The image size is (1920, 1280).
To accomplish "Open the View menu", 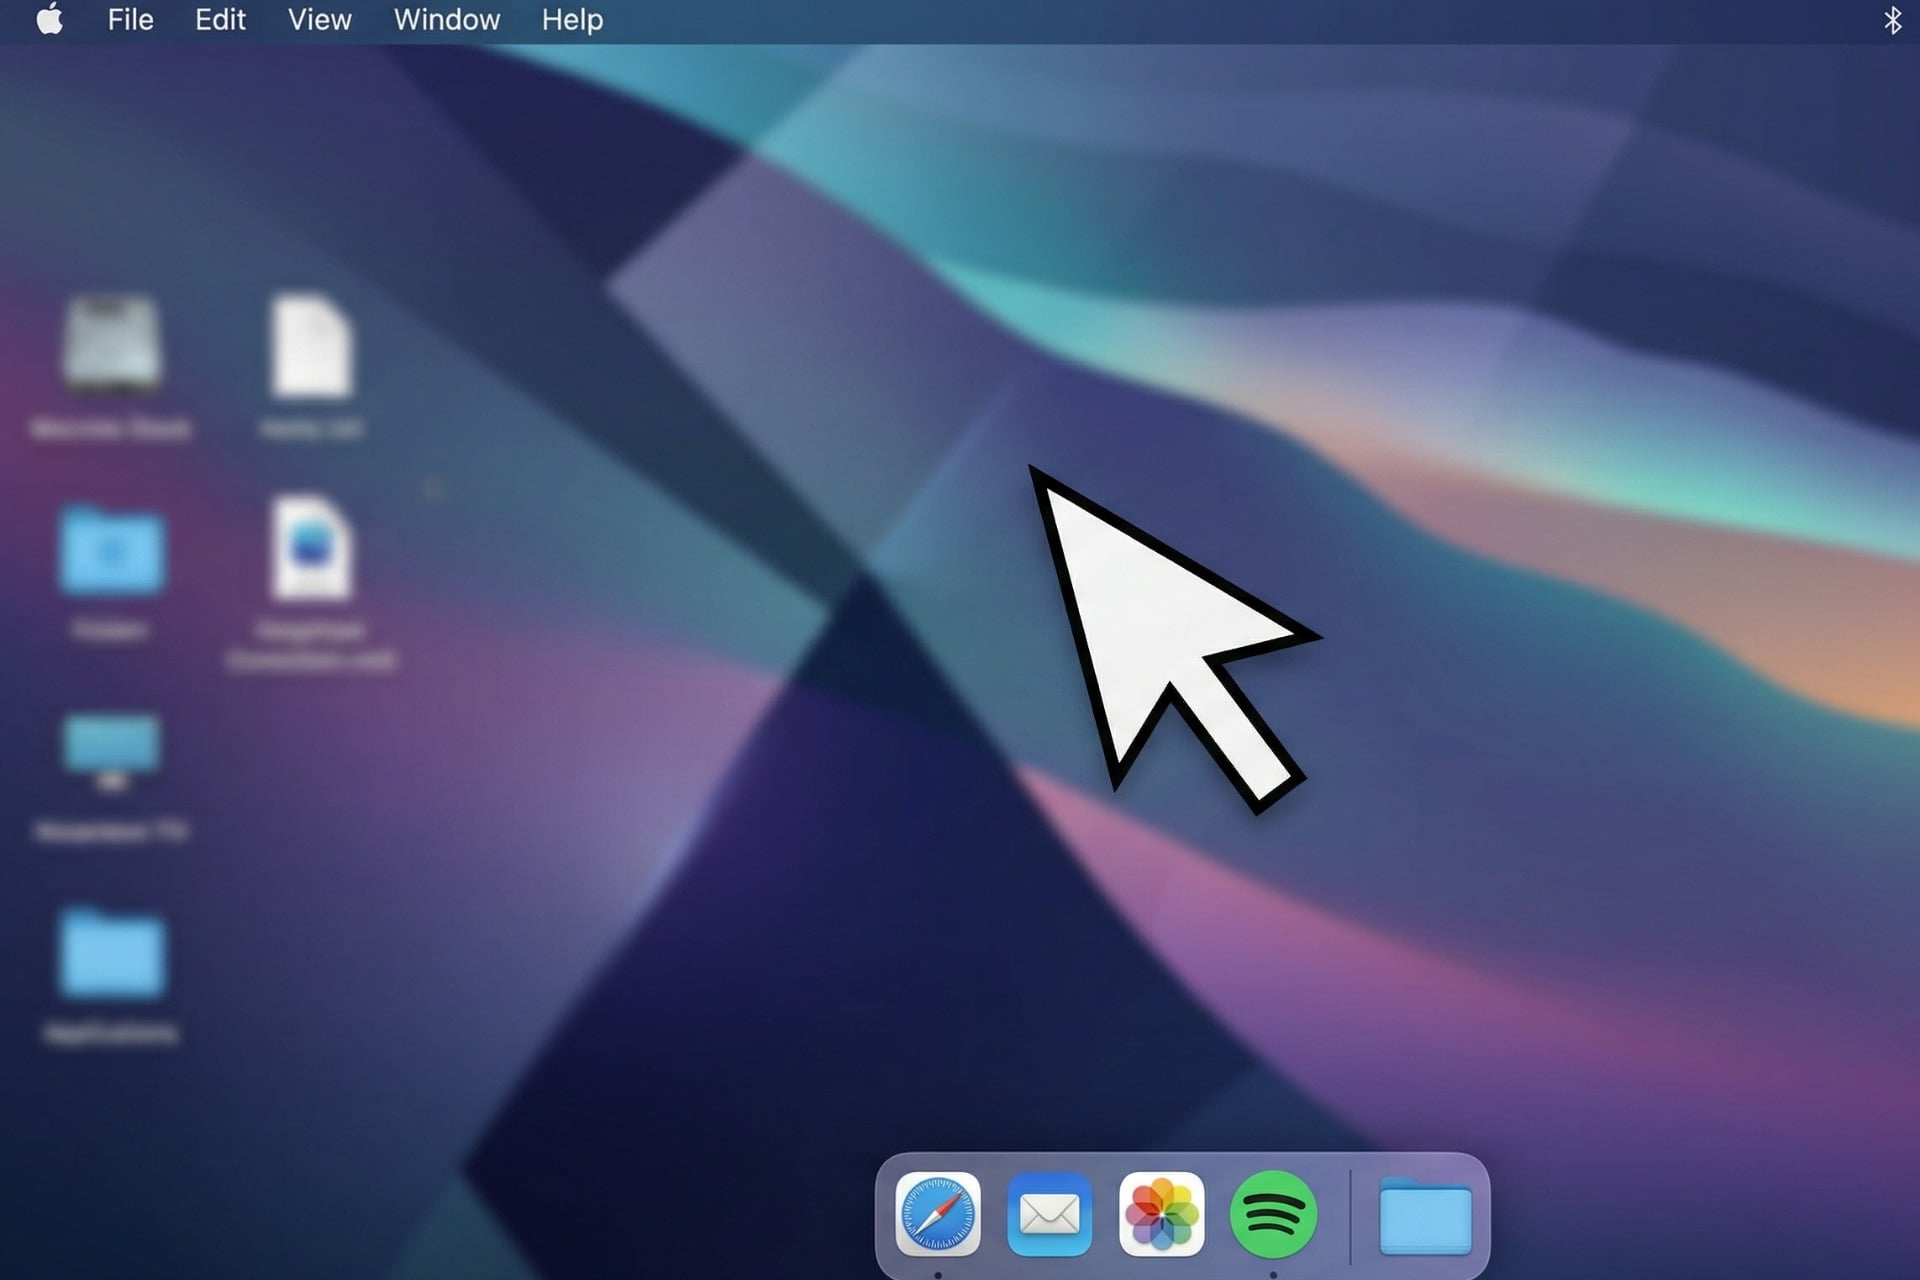I will 319,20.
